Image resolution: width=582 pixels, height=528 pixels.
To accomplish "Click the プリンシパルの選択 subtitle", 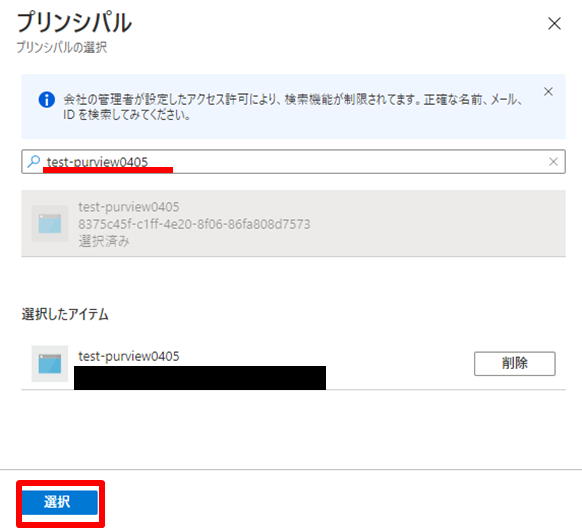I will tap(62, 47).
